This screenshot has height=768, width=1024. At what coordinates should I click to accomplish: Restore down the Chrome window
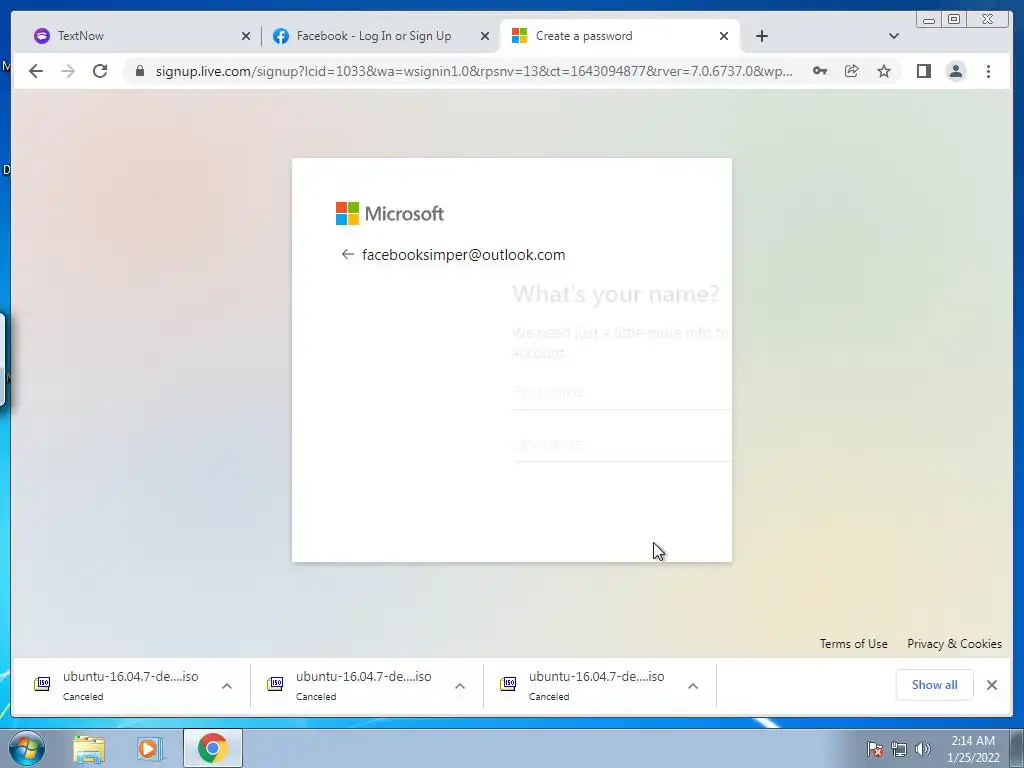pyautogui.click(x=954, y=19)
